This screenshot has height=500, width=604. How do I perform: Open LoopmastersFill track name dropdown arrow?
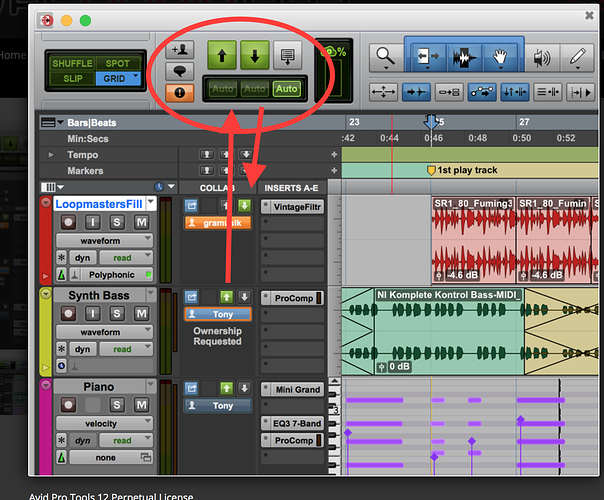151,202
